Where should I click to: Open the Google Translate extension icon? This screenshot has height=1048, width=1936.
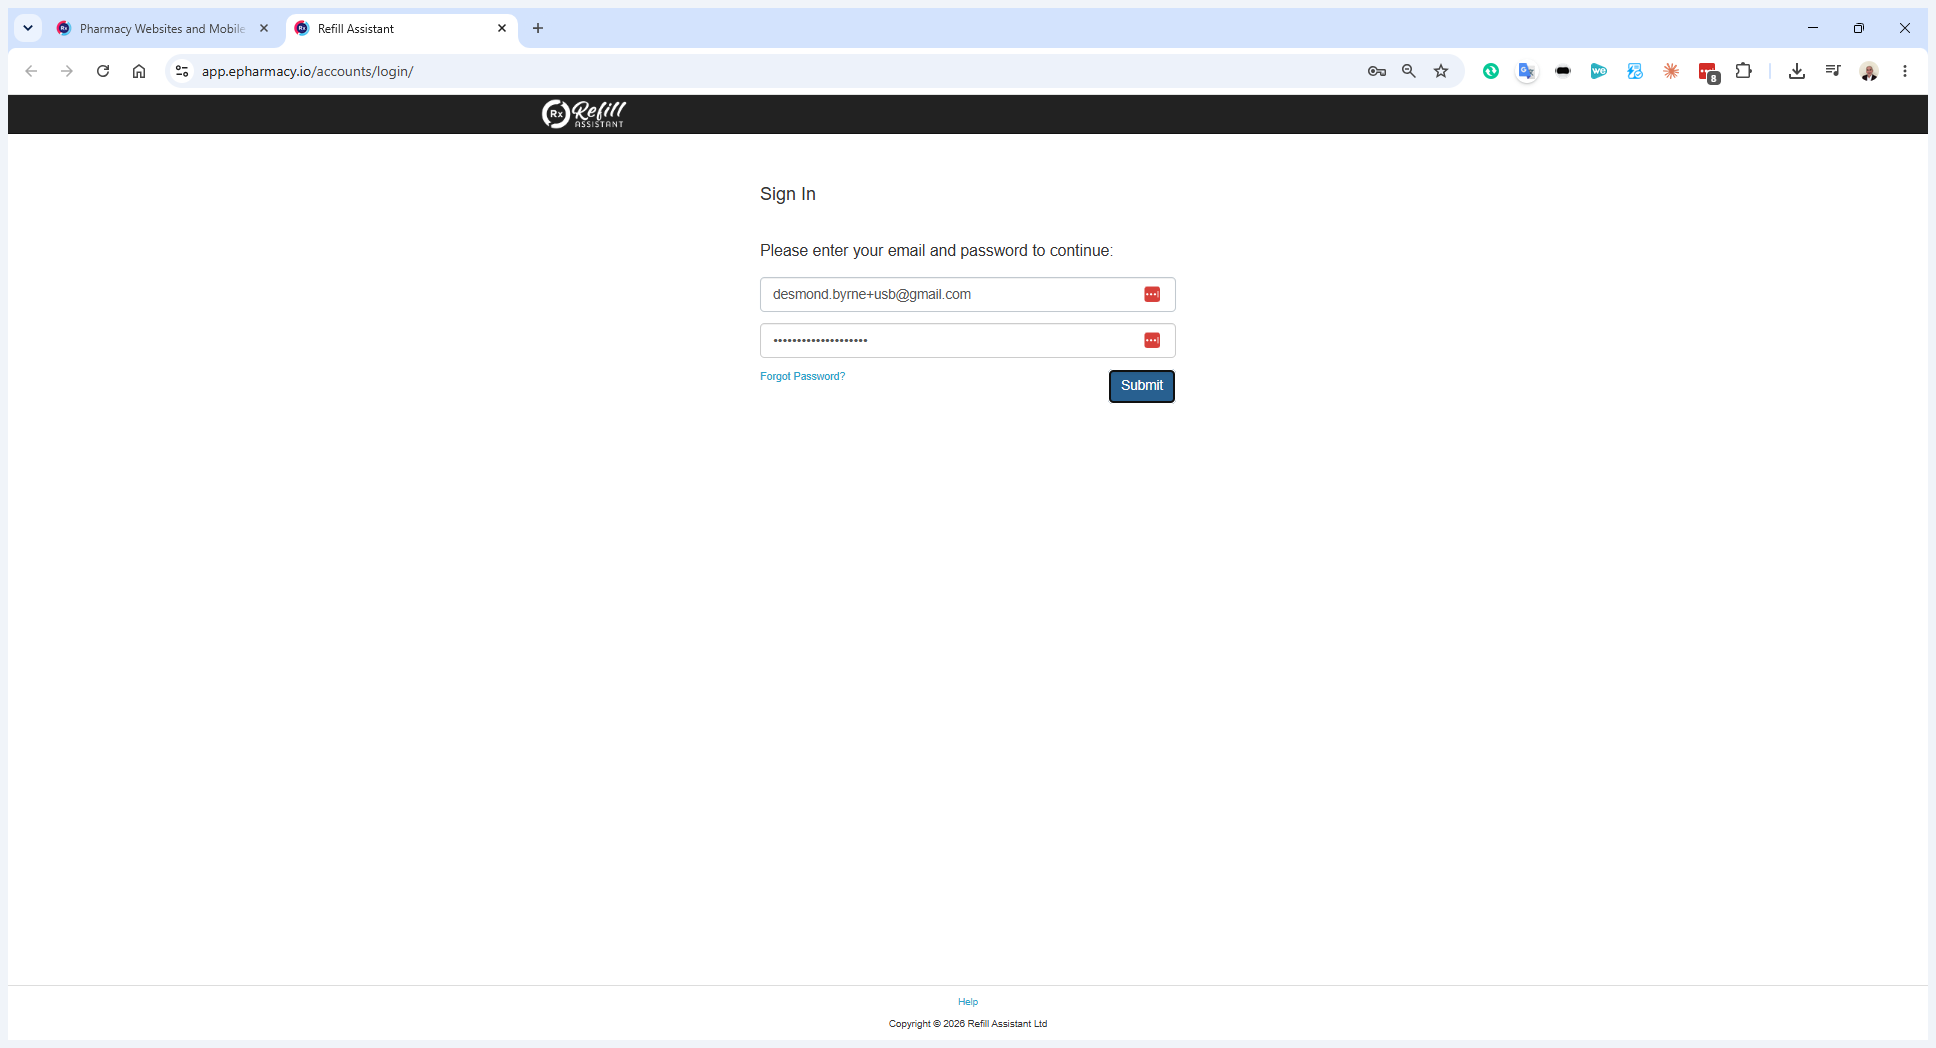coord(1527,71)
